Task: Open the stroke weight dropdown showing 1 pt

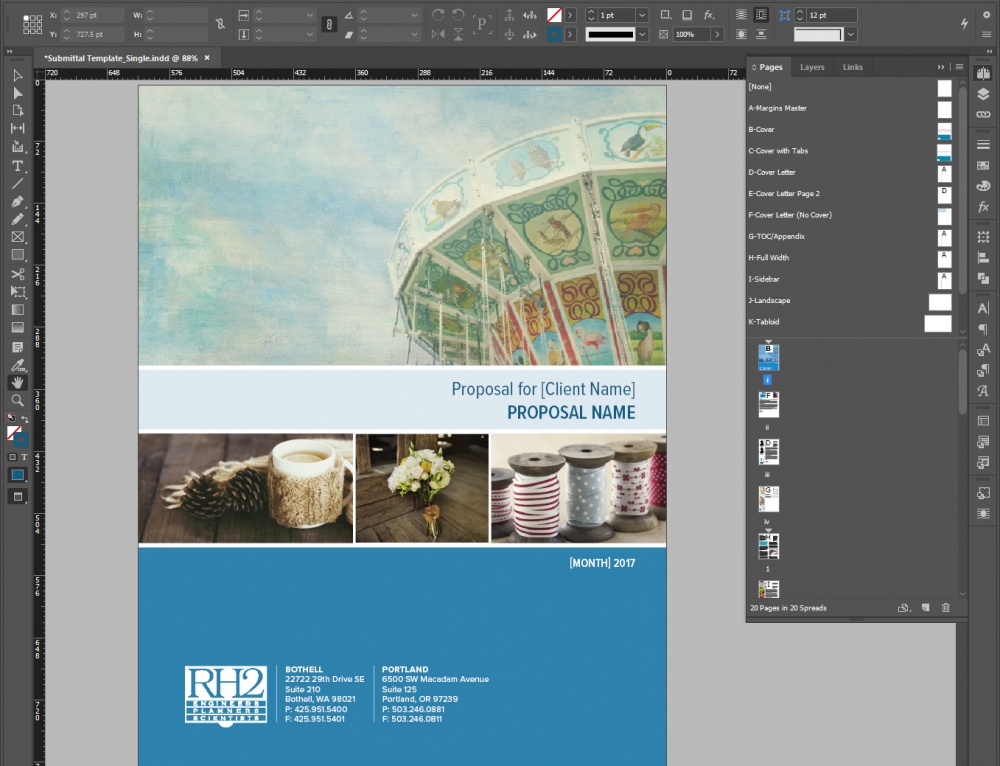Action: 644,15
